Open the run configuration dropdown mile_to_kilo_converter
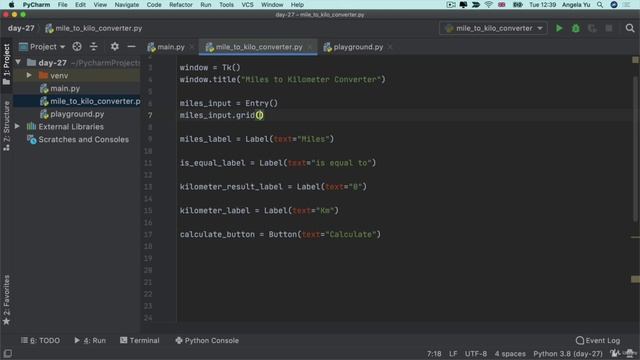Image resolution: width=640 pixels, height=360 pixels. tap(493, 28)
